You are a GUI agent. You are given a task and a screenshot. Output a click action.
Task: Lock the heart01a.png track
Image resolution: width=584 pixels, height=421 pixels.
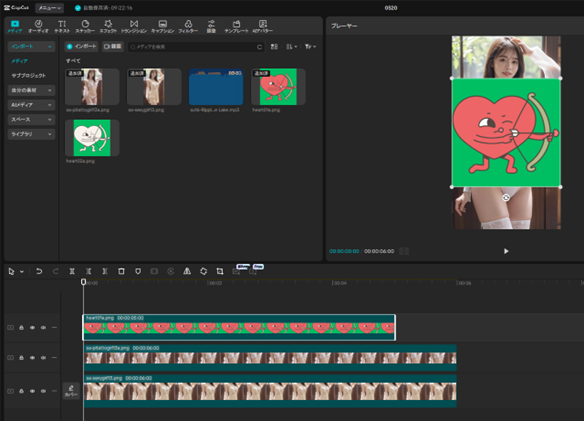[x=21, y=328]
